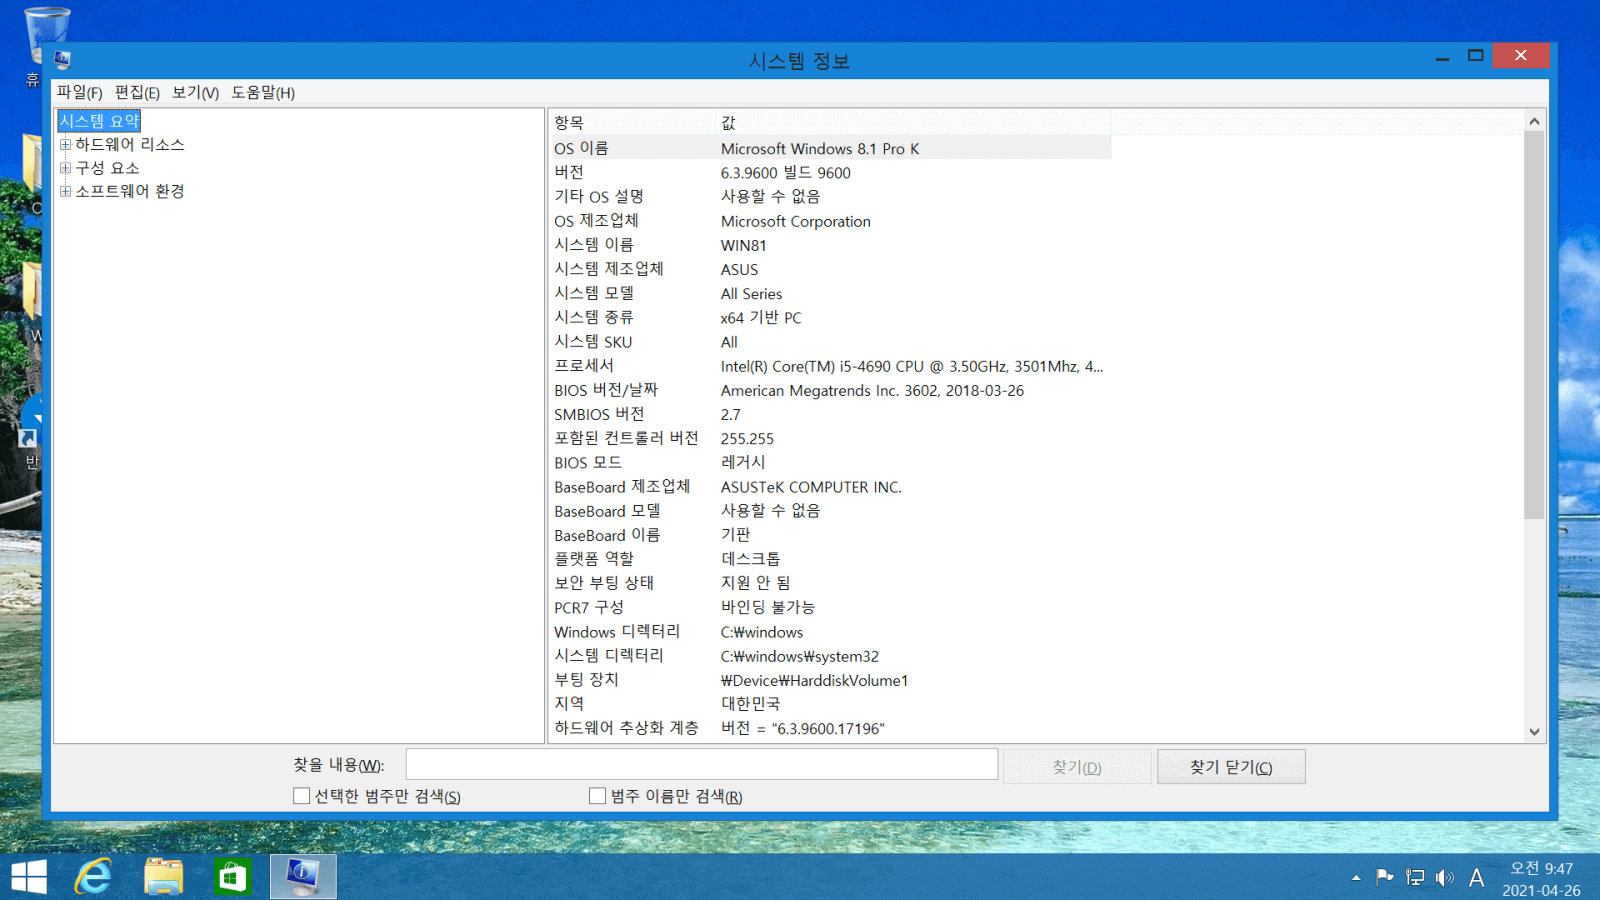The width and height of the screenshot is (1600, 900).
Task: Select the 기타 OS 설명 row
Action: (830, 197)
